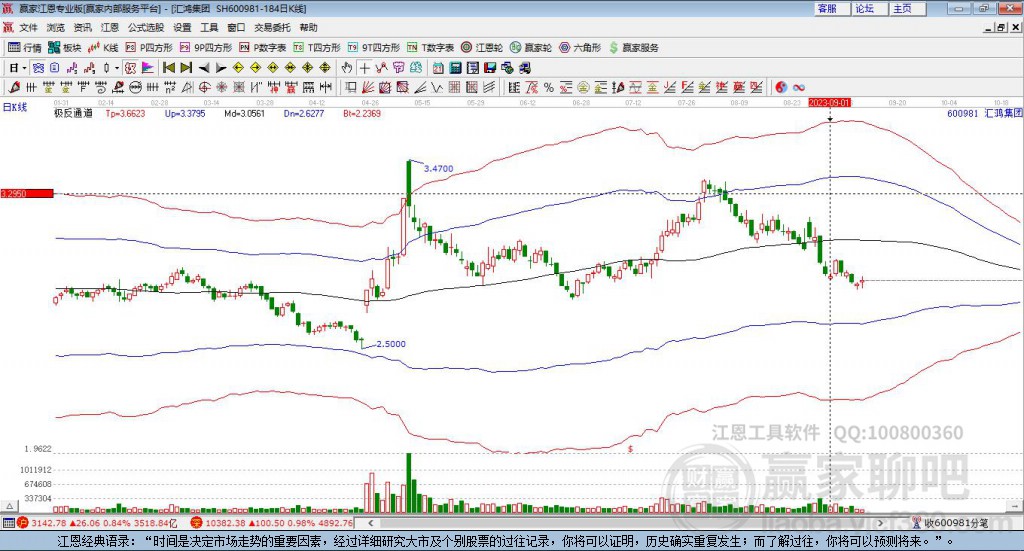The width and height of the screenshot is (1024, 551).
Task: Click the red 3.2950 price level tag
Action: click(x=27, y=194)
